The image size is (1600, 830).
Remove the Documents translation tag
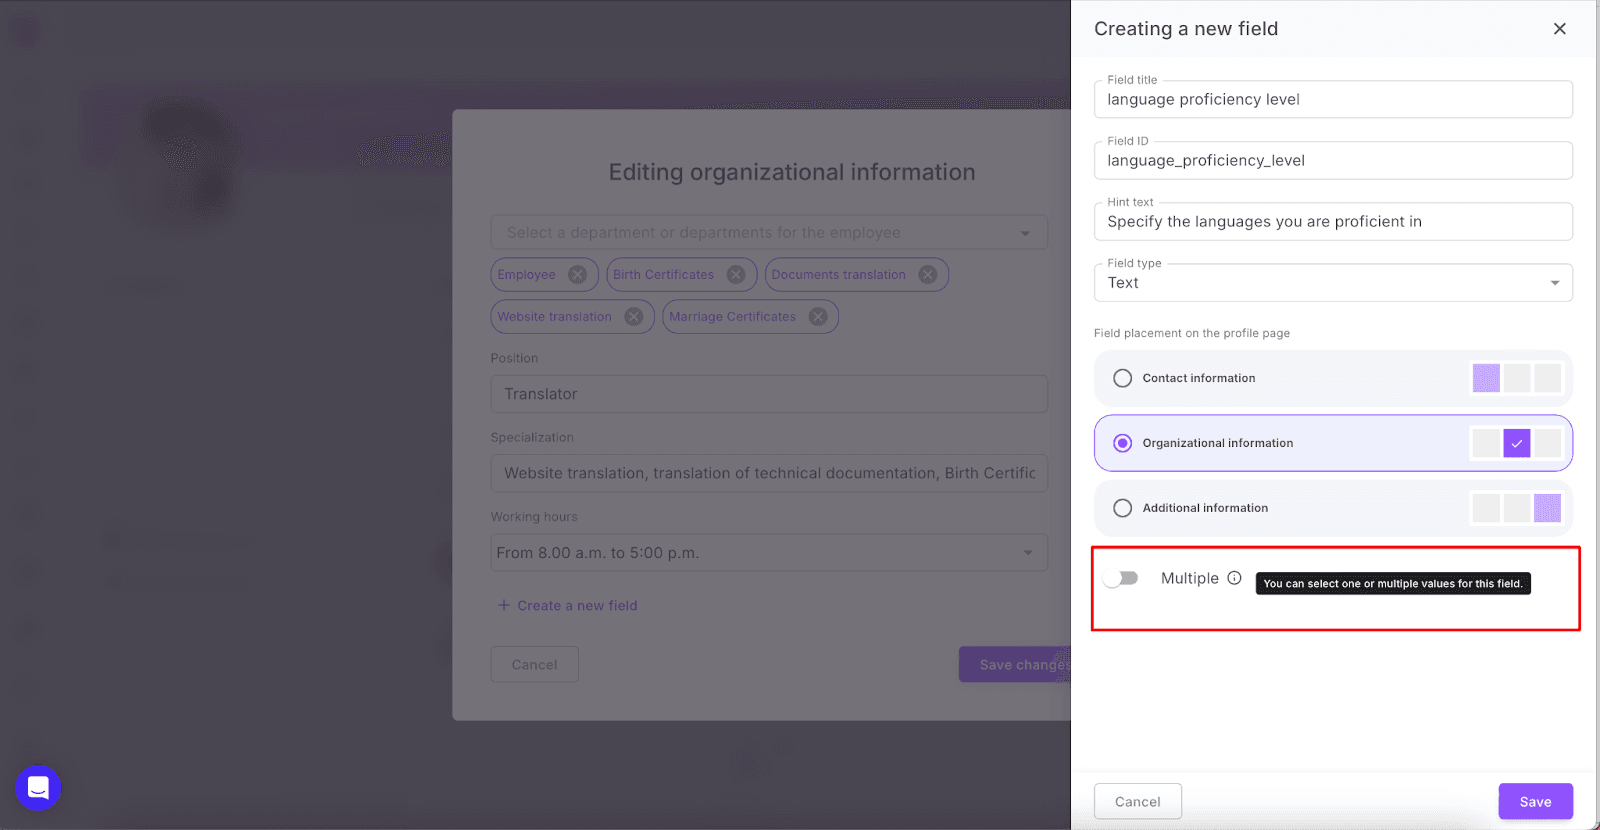pos(928,275)
